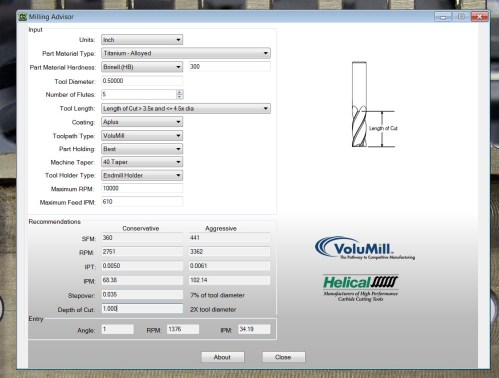Screen dimensions: 499x378
Task: Click the conservative SFM field showing 360
Action: click(x=142, y=238)
